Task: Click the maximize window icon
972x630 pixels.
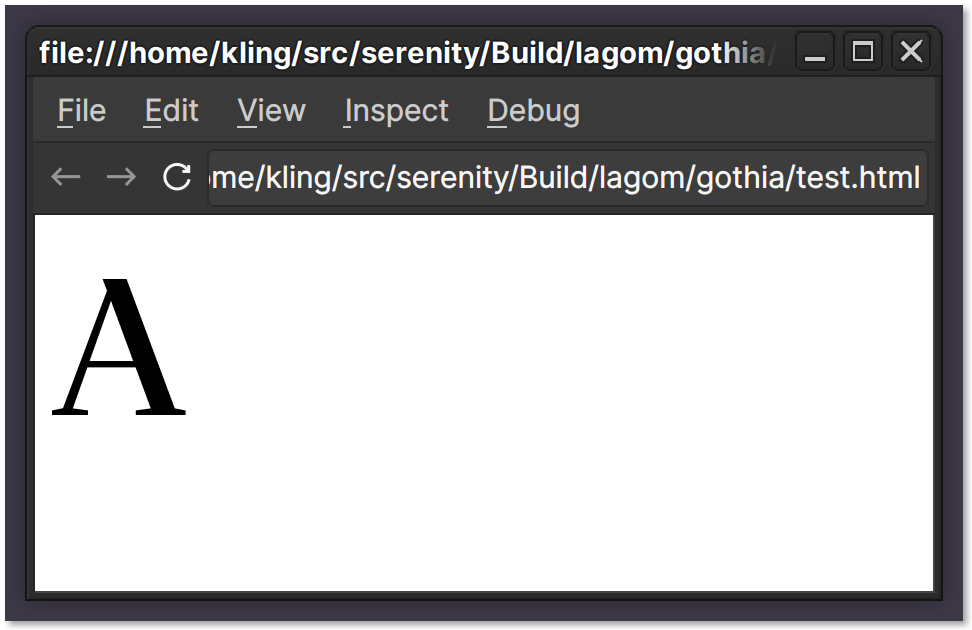Action: 862,52
